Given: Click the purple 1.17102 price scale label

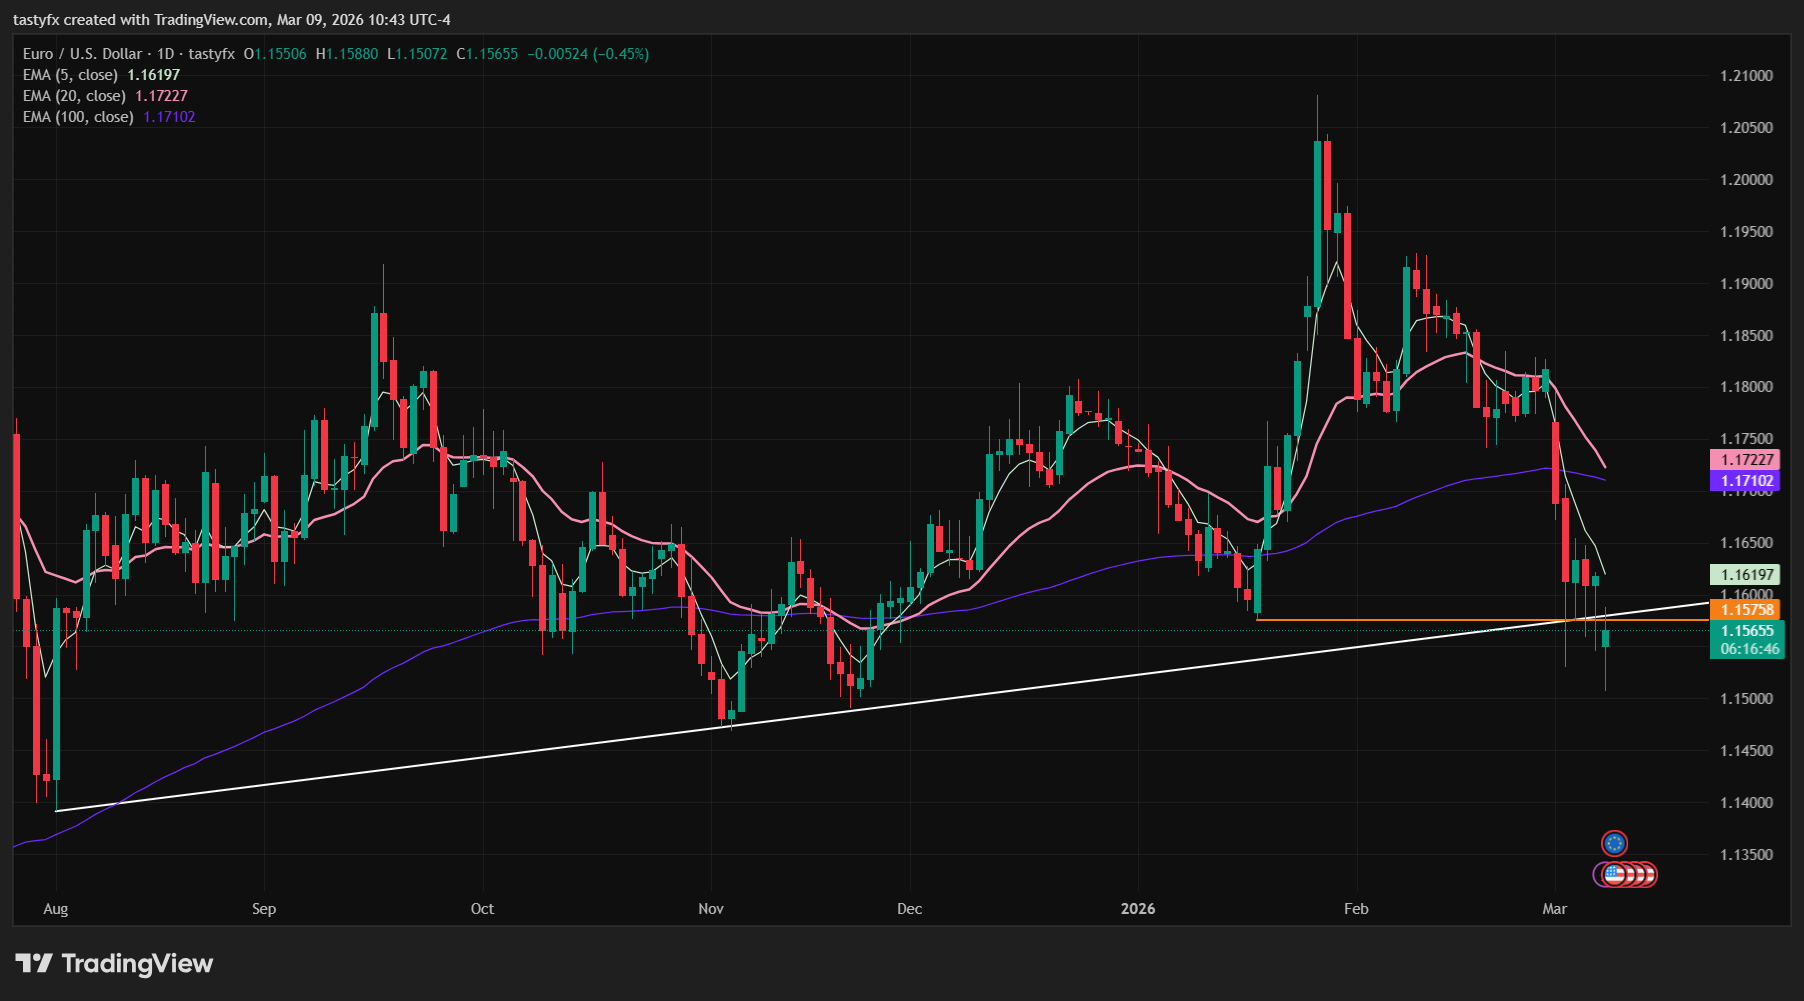Looking at the screenshot, I should [1744, 481].
